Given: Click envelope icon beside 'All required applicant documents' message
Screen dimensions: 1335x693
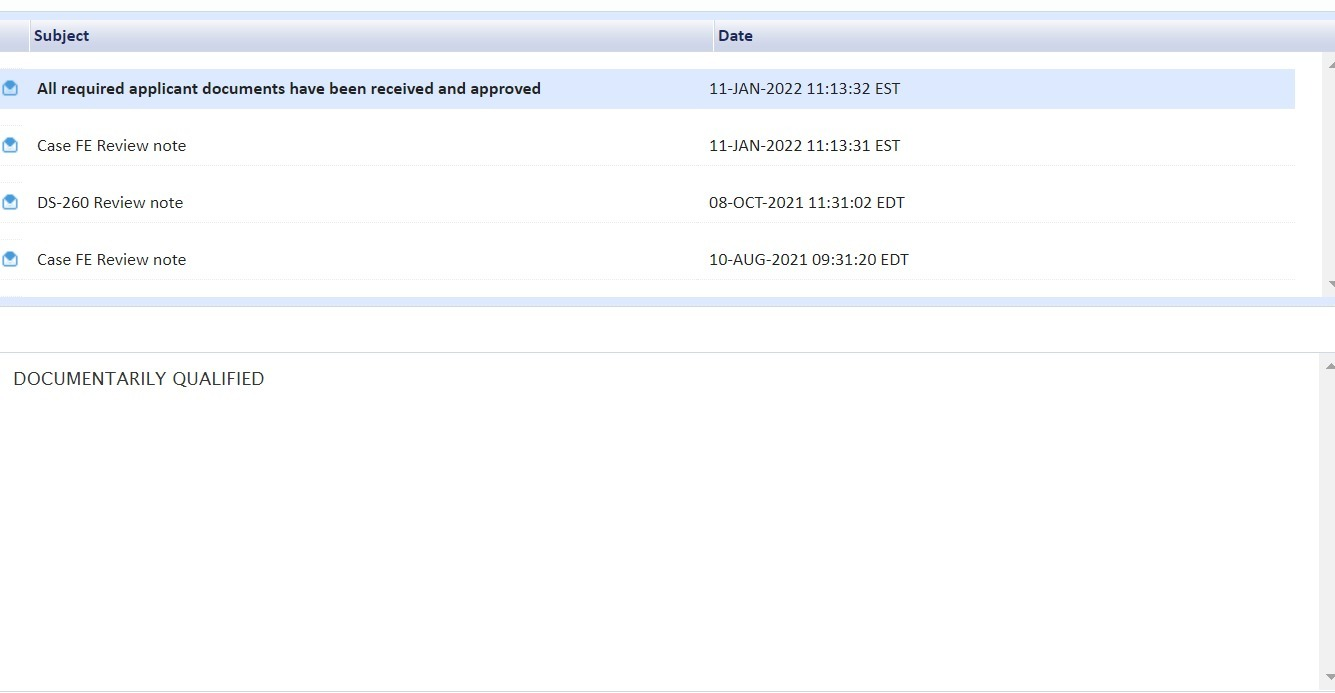Looking at the screenshot, I should [10, 88].
